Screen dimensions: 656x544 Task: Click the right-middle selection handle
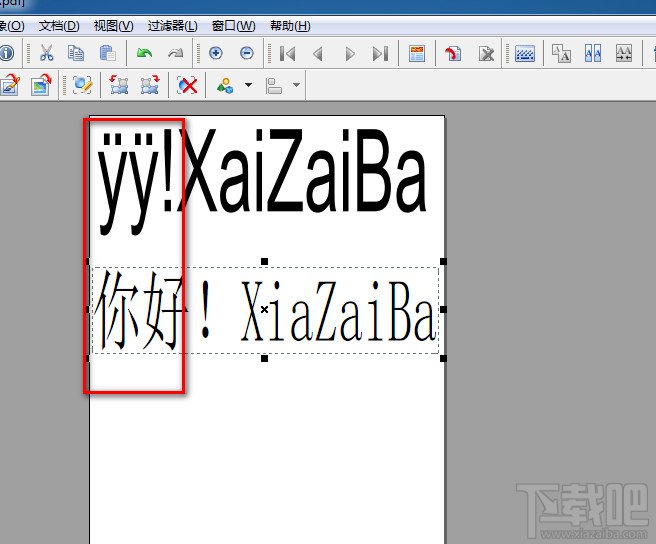coord(443,310)
